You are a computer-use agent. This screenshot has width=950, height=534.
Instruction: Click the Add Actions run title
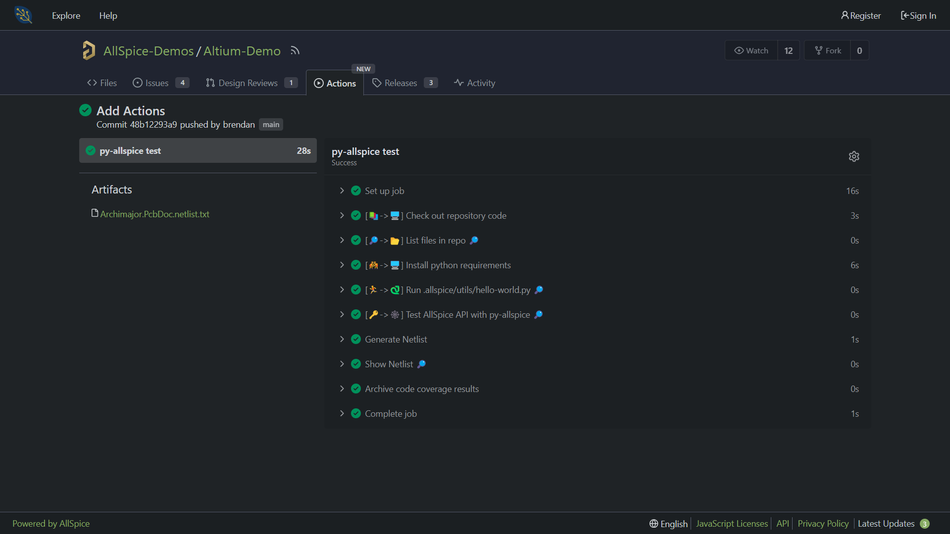(131, 111)
